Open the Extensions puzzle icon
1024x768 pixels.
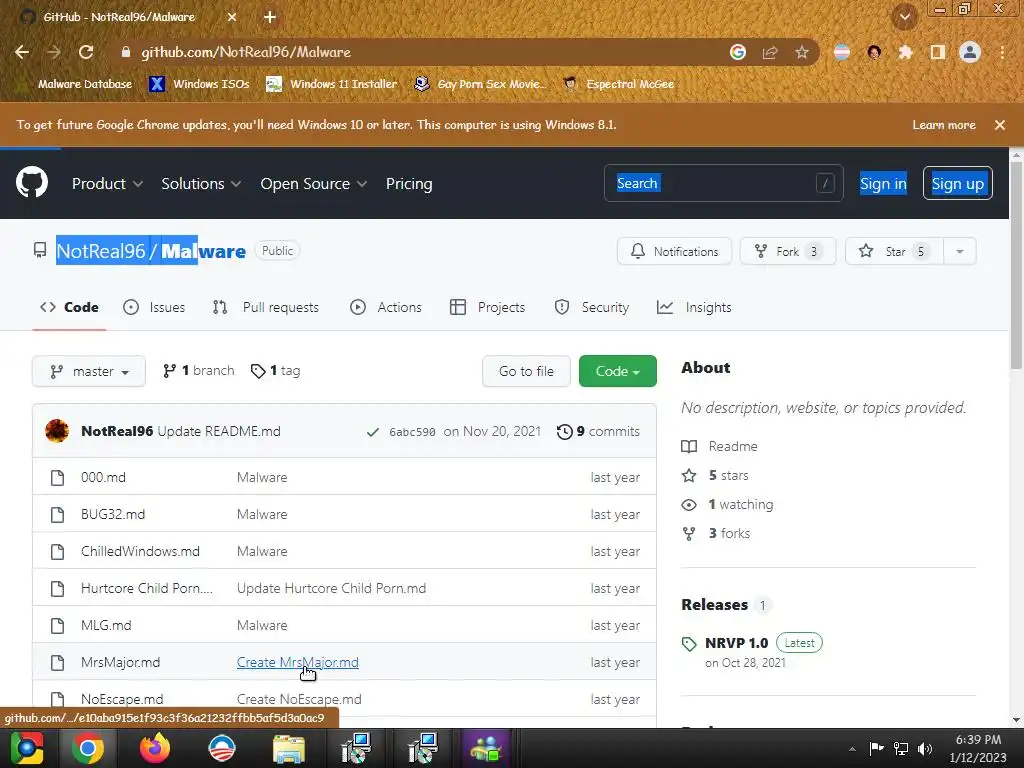pyautogui.click(x=905, y=52)
